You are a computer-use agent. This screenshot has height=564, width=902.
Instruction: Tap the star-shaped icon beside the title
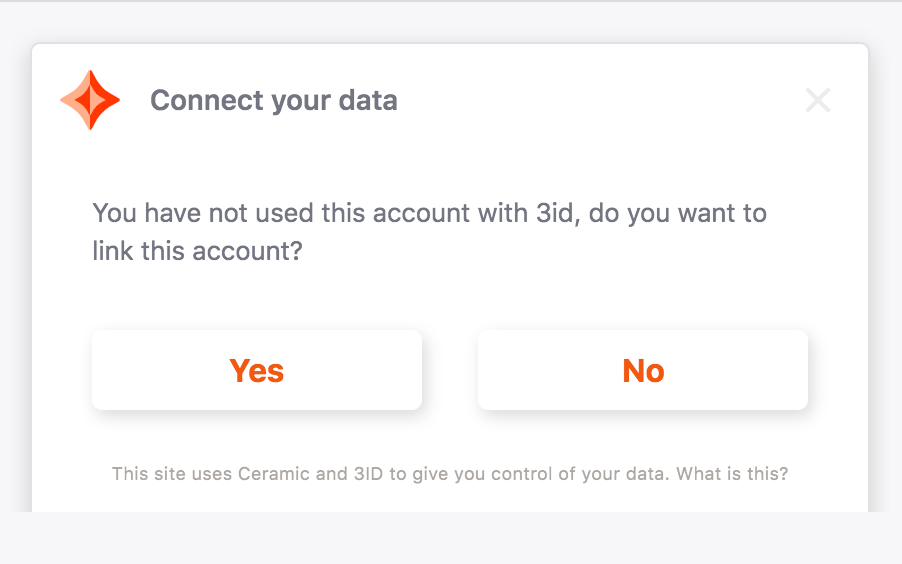pos(90,100)
